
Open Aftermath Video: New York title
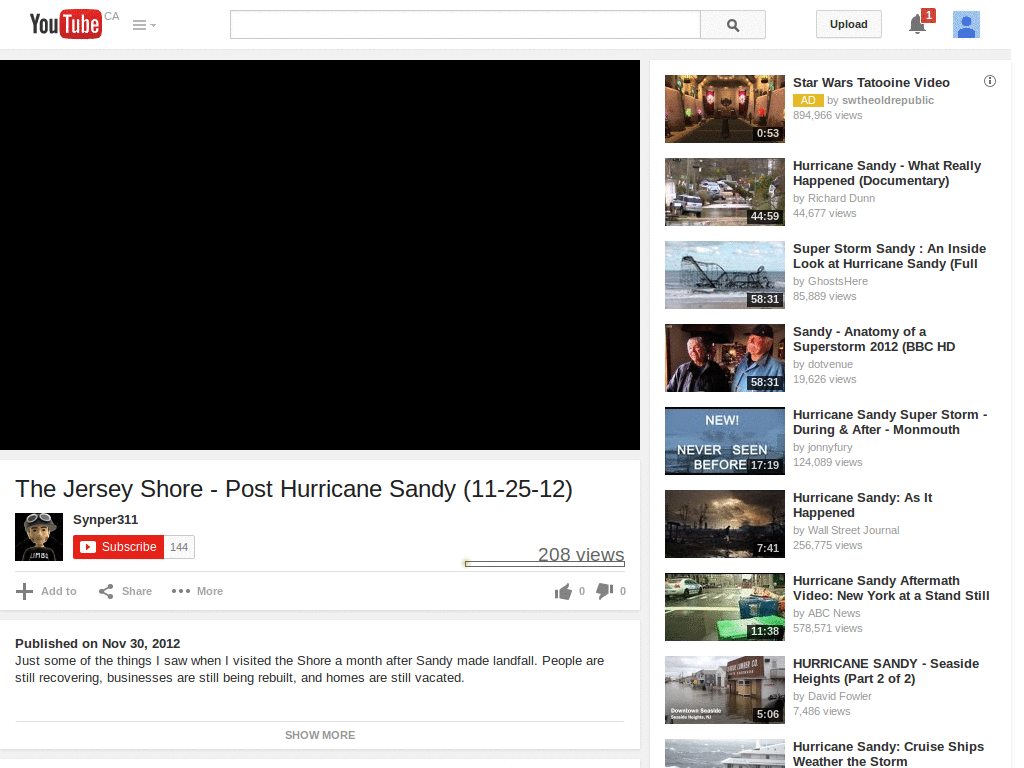coord(891,588)
